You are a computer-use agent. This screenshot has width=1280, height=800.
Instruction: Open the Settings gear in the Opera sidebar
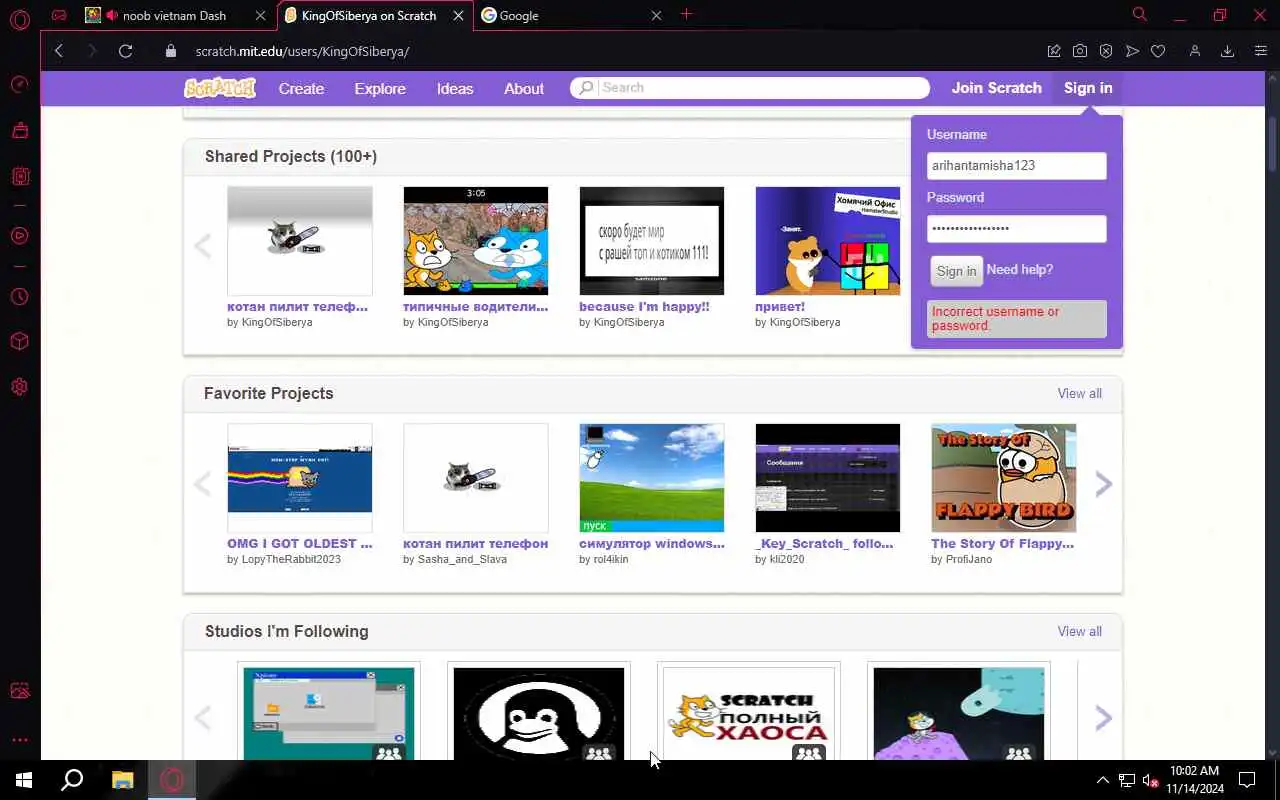tap(19, 387)
